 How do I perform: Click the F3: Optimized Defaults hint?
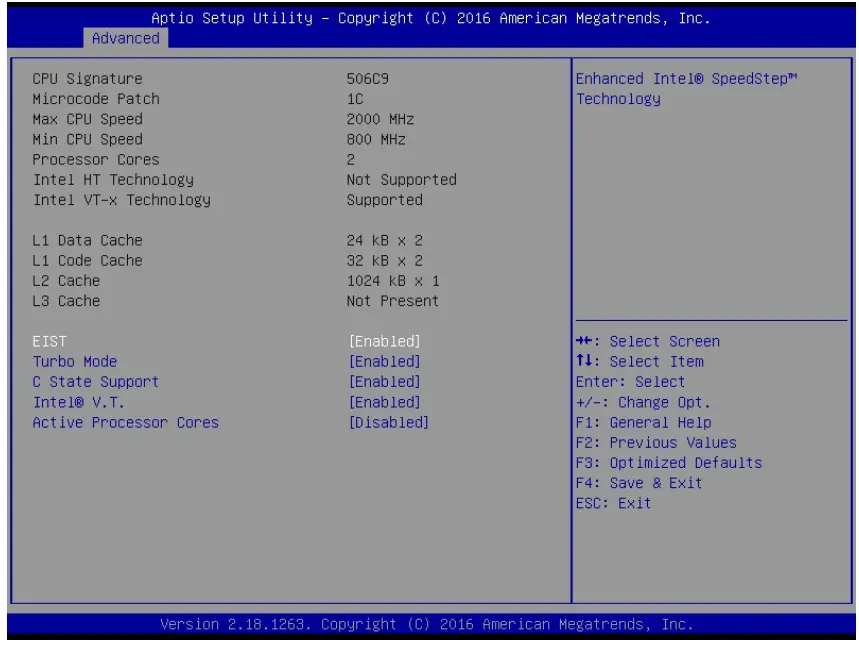click(x=669, y=463)
